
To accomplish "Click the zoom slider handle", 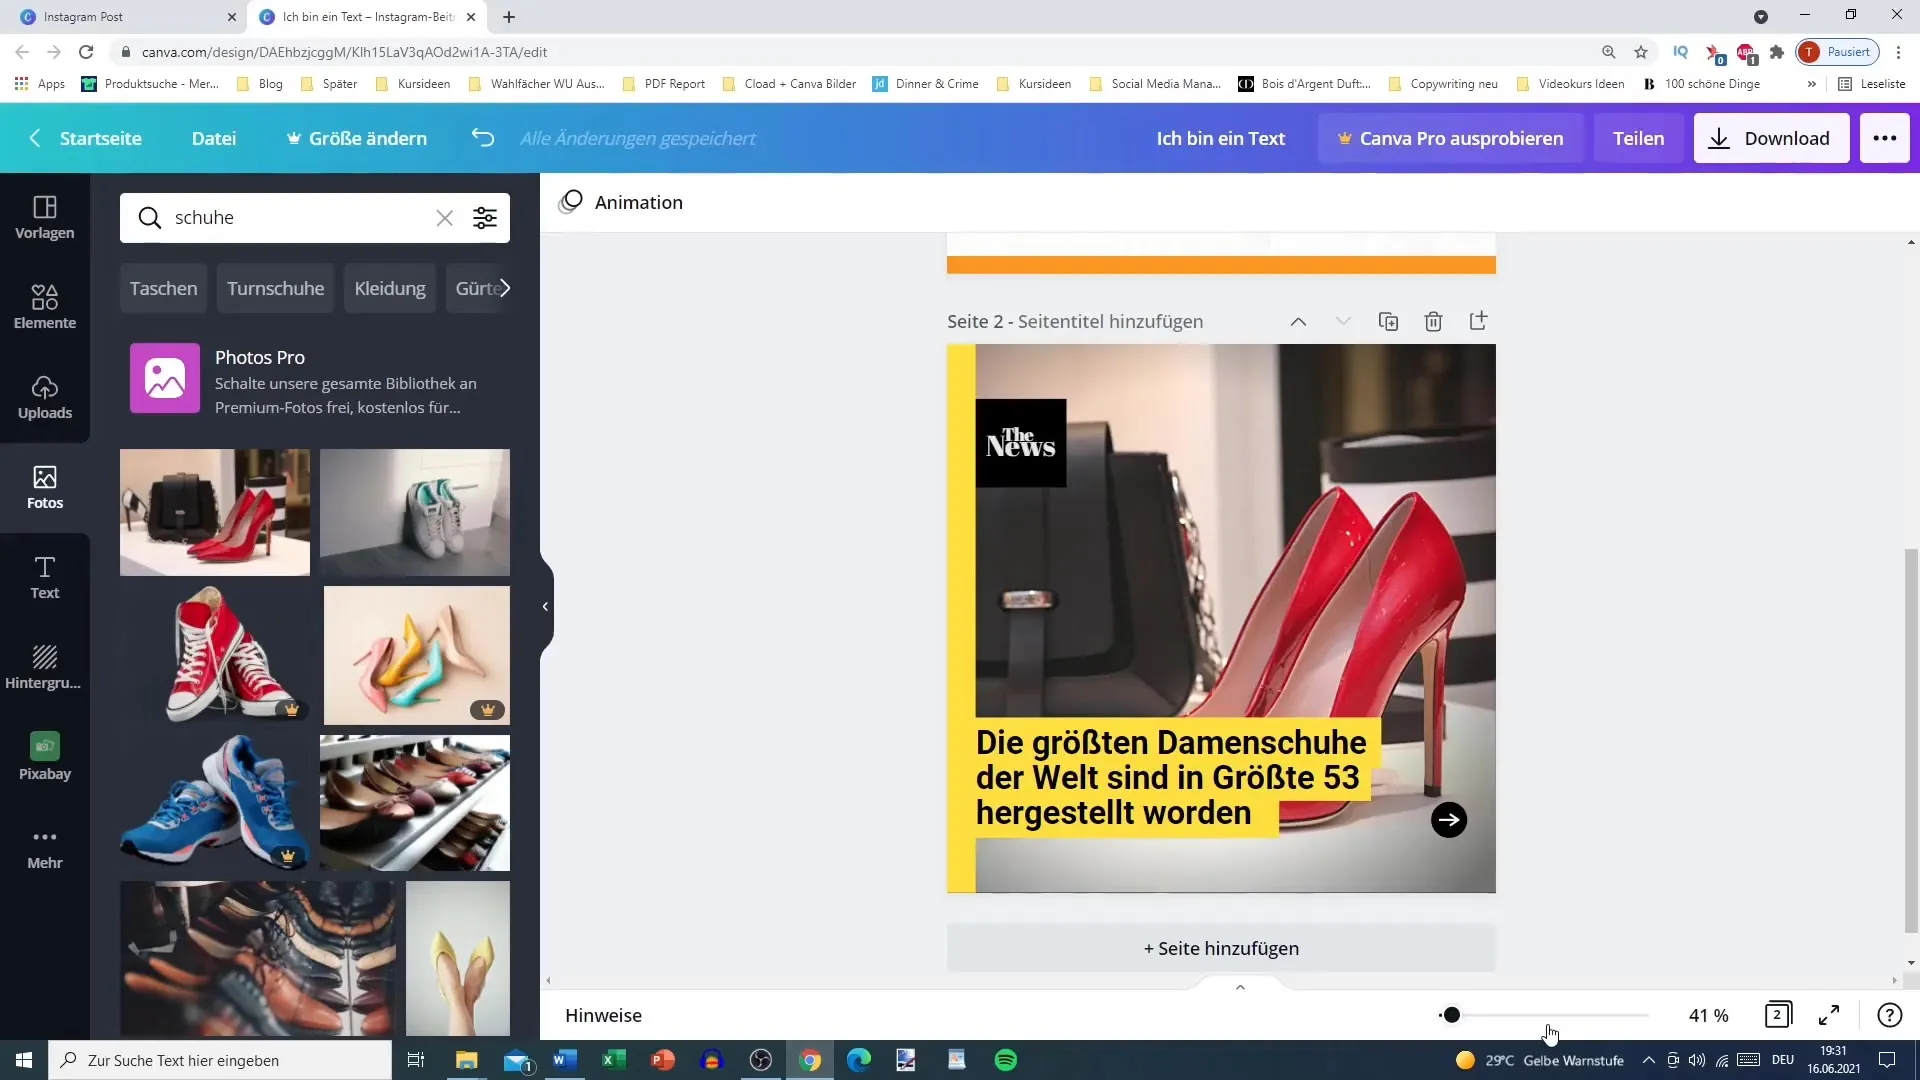I will [x=1451, y=1015].
